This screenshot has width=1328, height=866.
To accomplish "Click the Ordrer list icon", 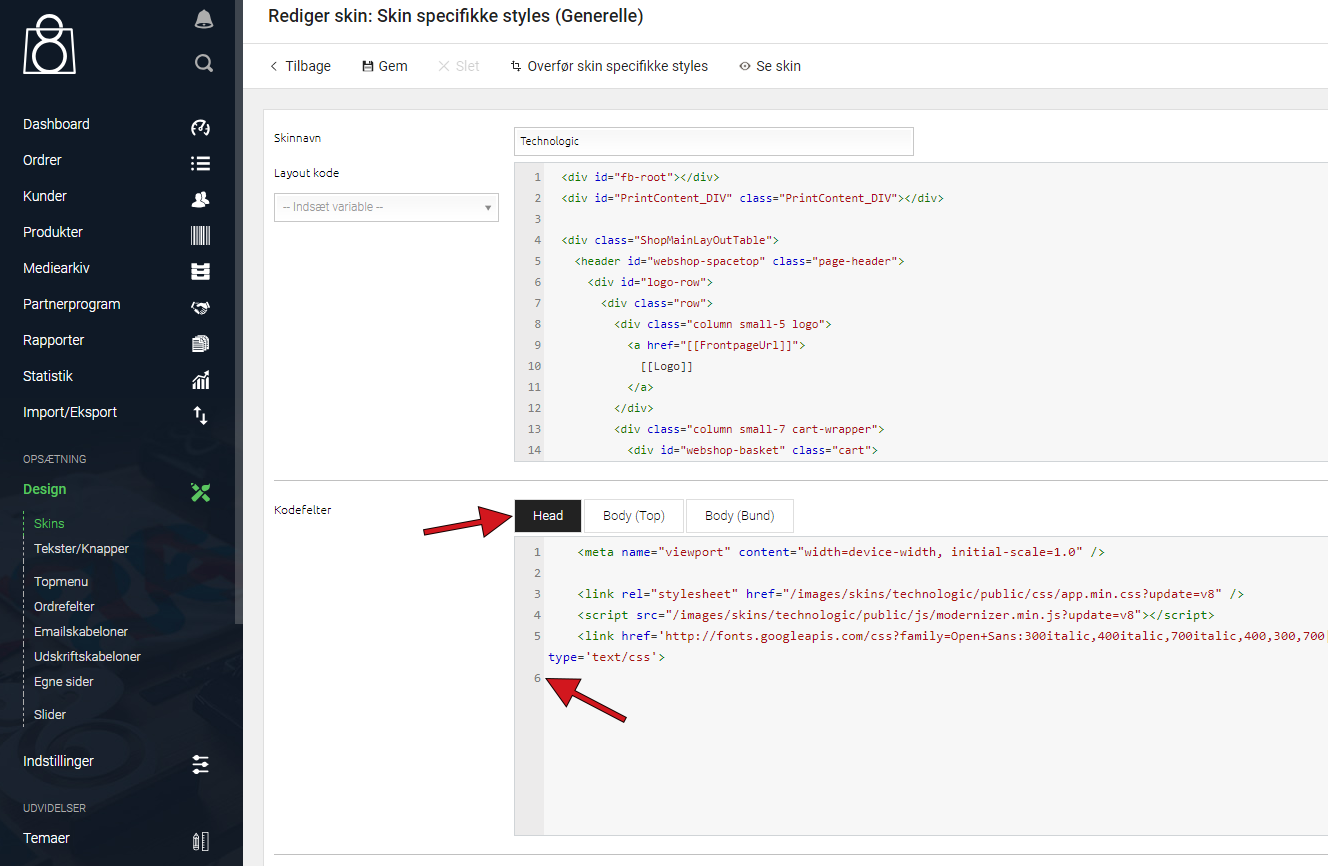I will point(200,163).
